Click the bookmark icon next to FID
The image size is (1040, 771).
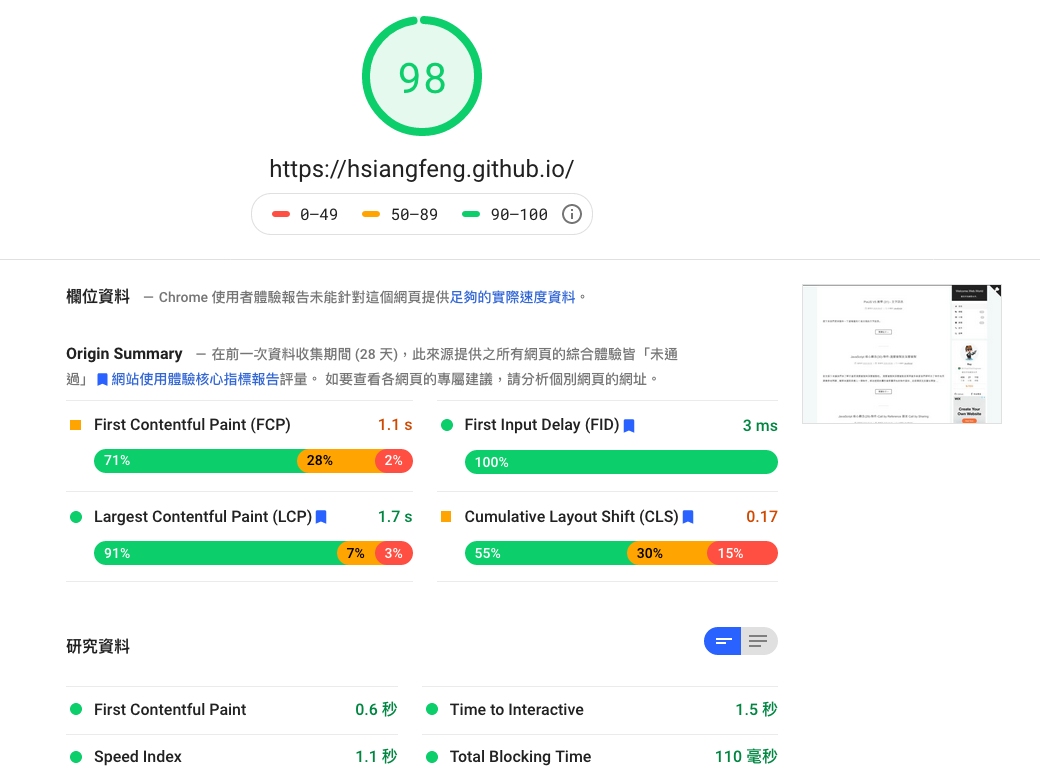pos(629,426)
